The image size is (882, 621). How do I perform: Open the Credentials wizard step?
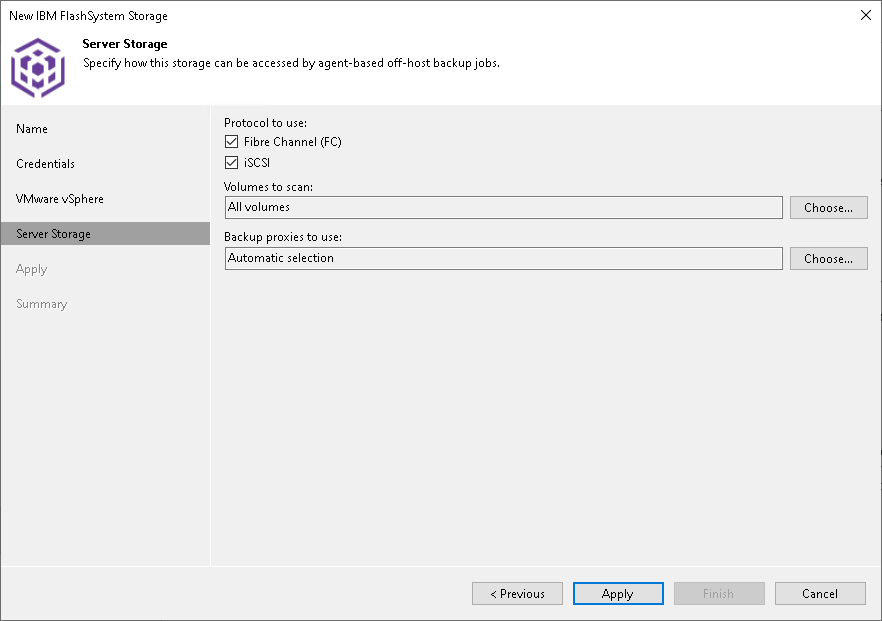point(46,164)
